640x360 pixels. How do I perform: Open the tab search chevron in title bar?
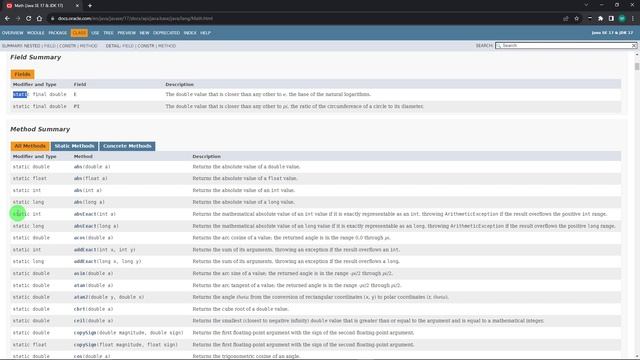[x=586, y=5]
